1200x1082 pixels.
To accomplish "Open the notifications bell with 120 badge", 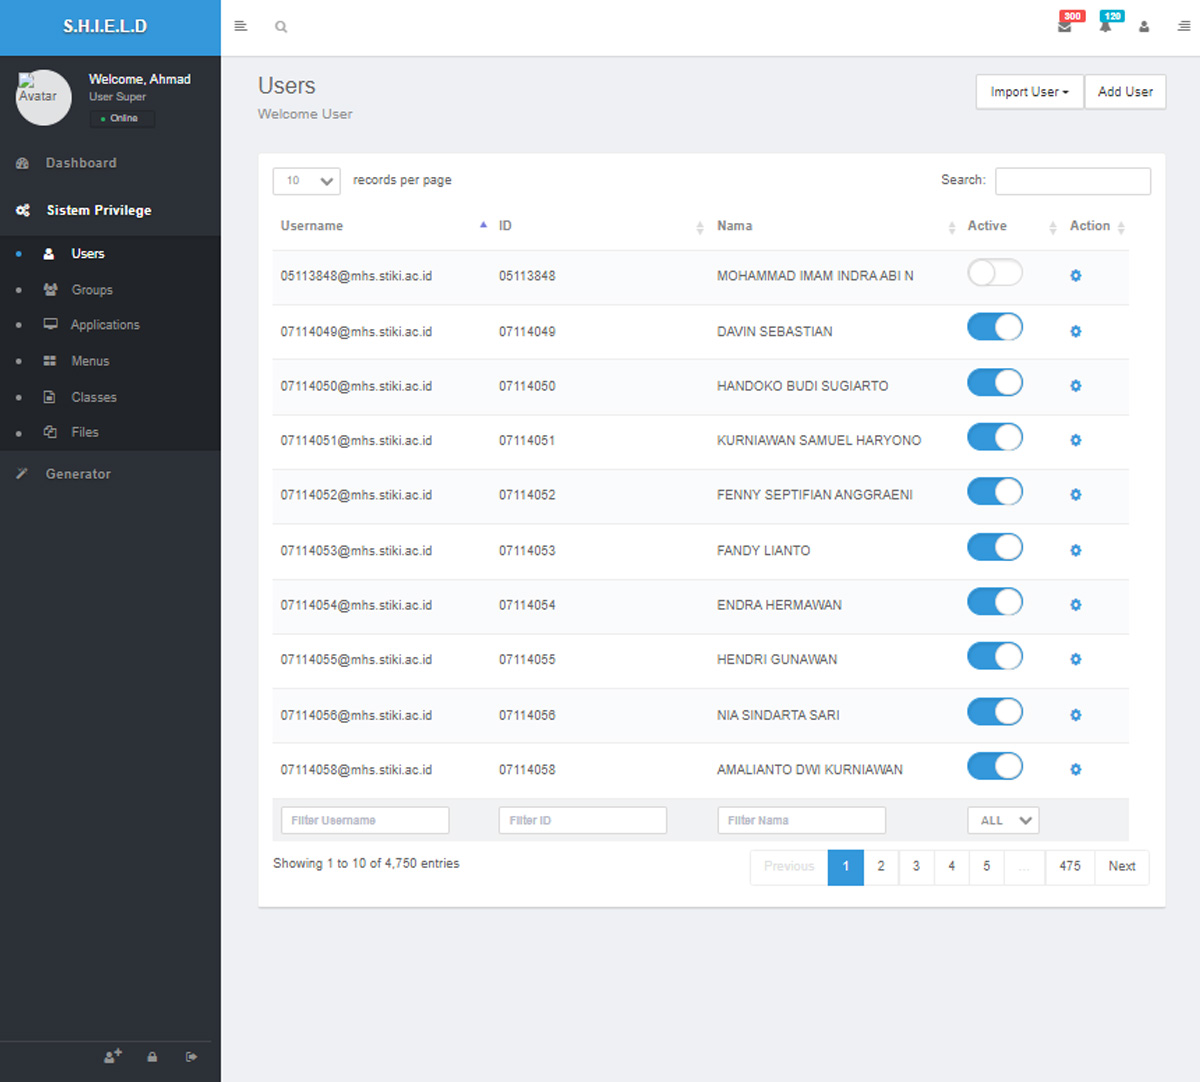I will (x=1105, y=26).
